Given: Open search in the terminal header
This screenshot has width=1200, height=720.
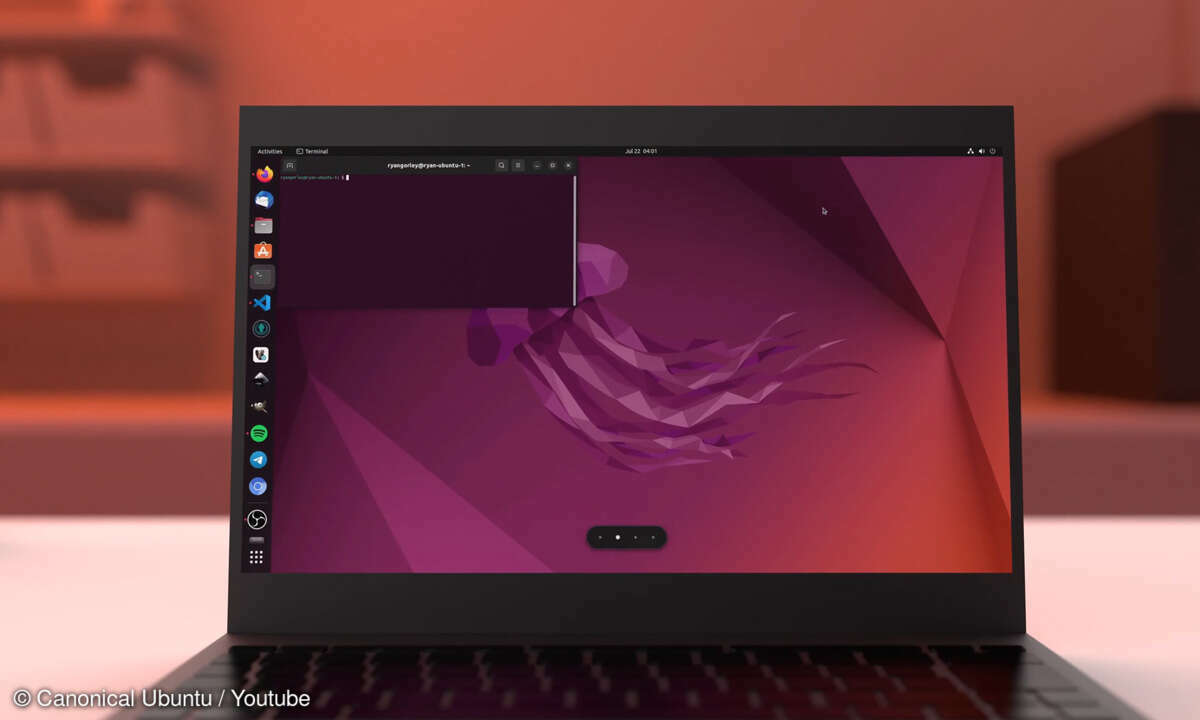Looking at the screenshot, I should [x=501, y=165].
